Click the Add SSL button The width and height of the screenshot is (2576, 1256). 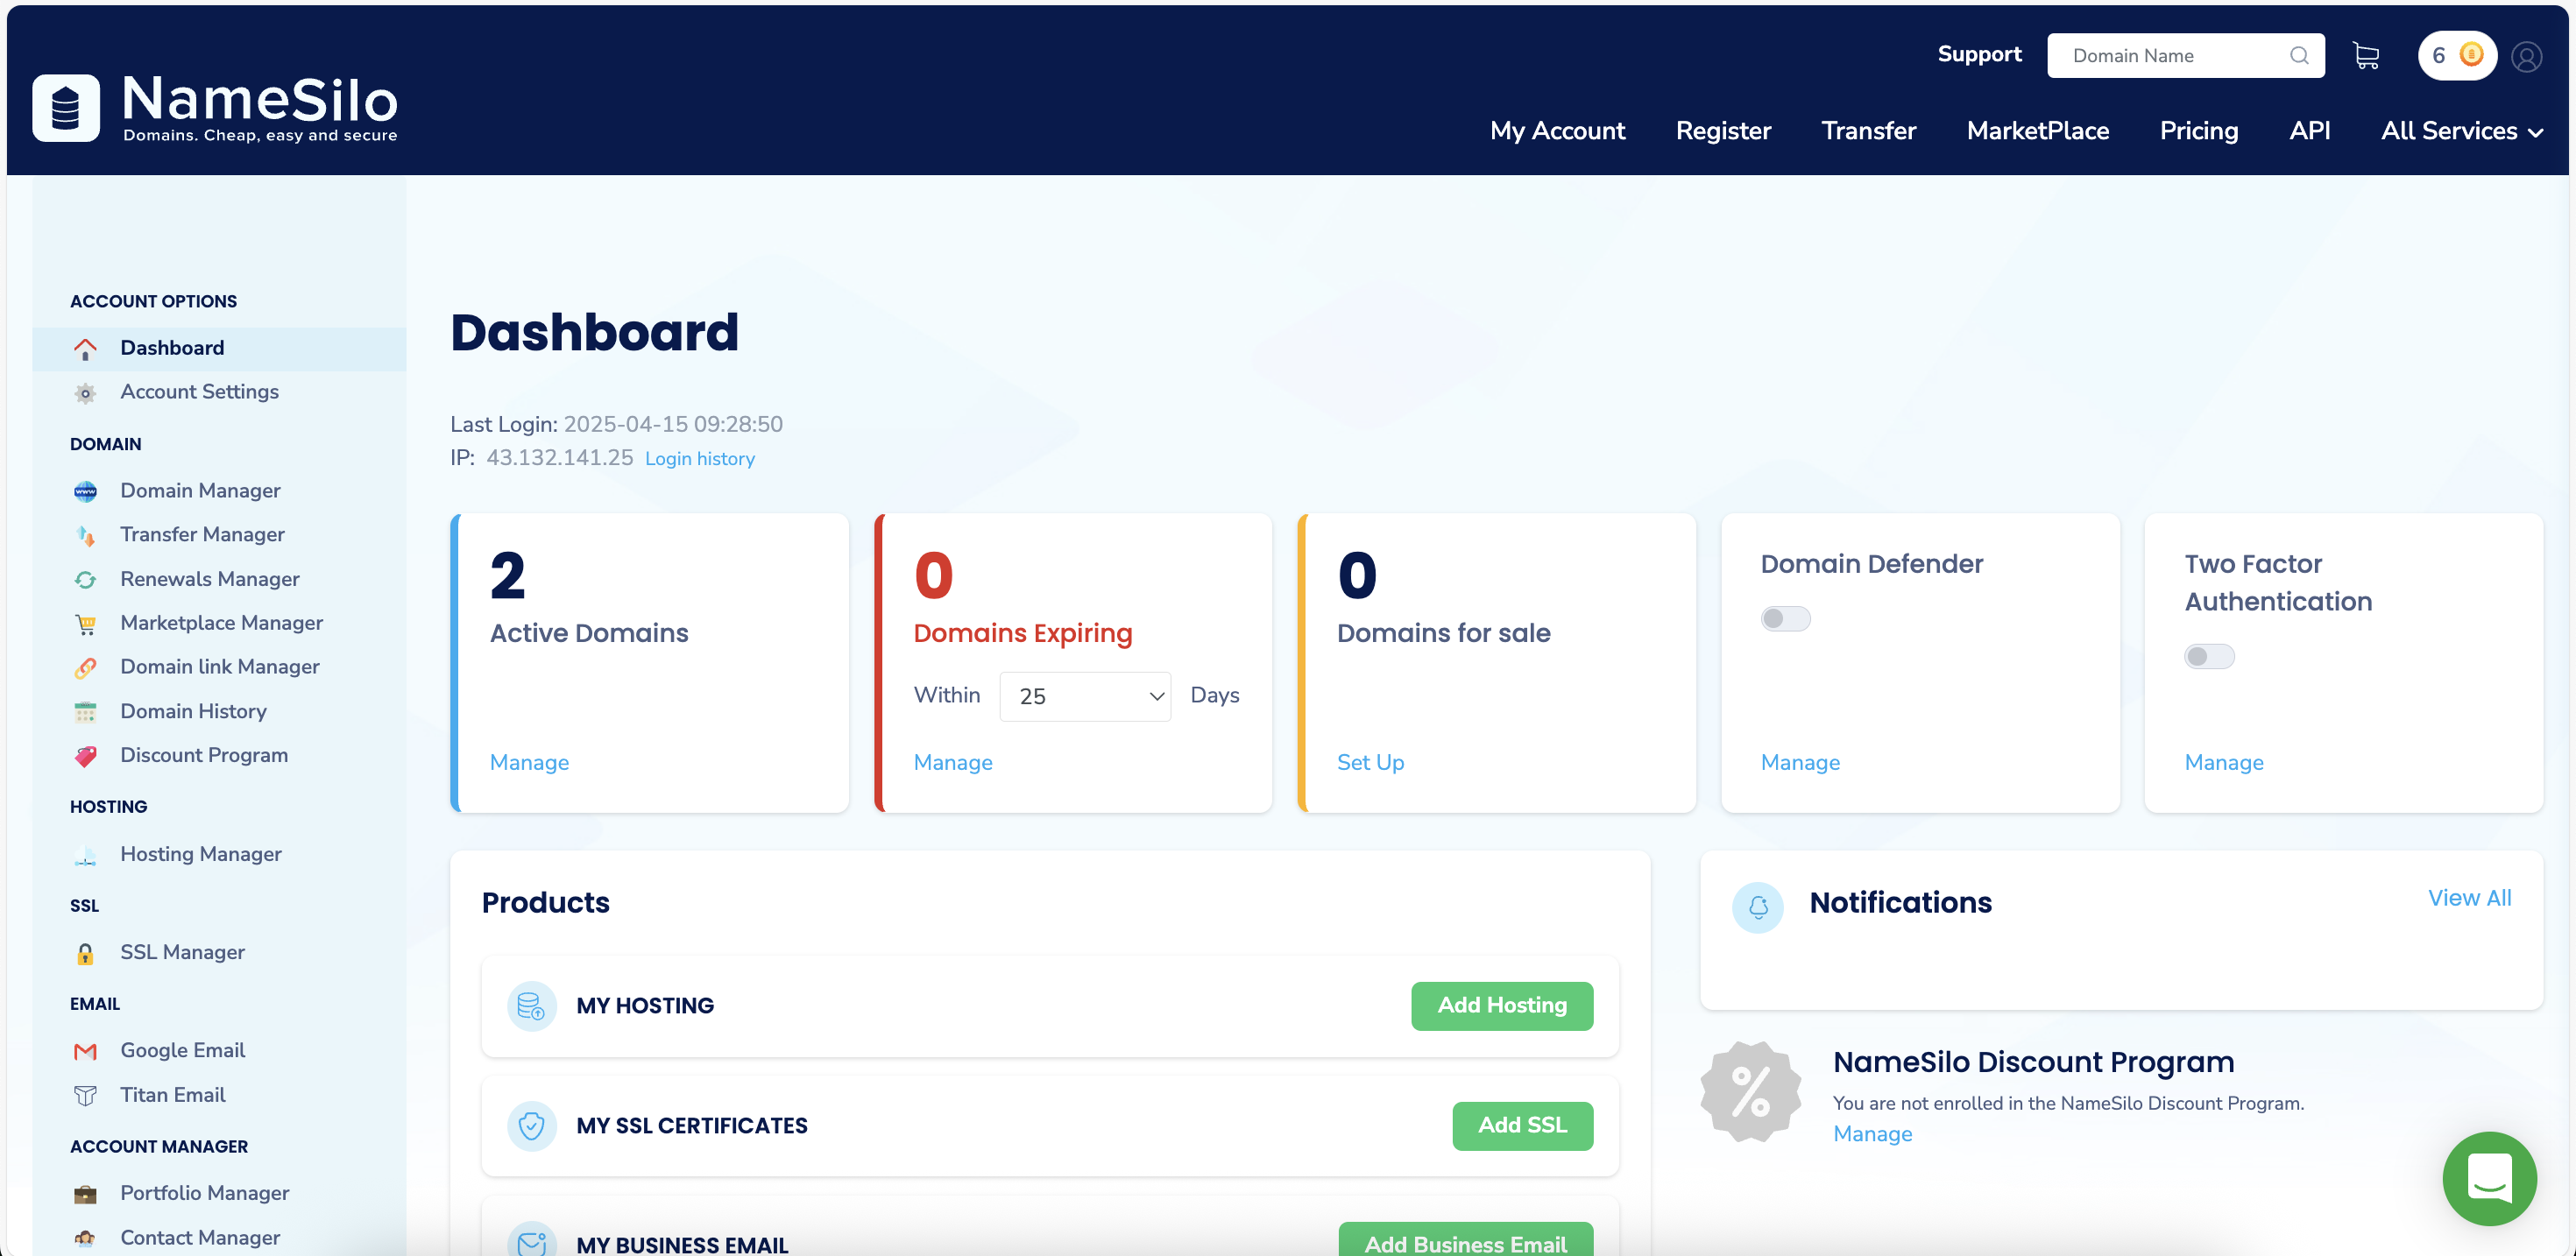click(1522, 1126)
